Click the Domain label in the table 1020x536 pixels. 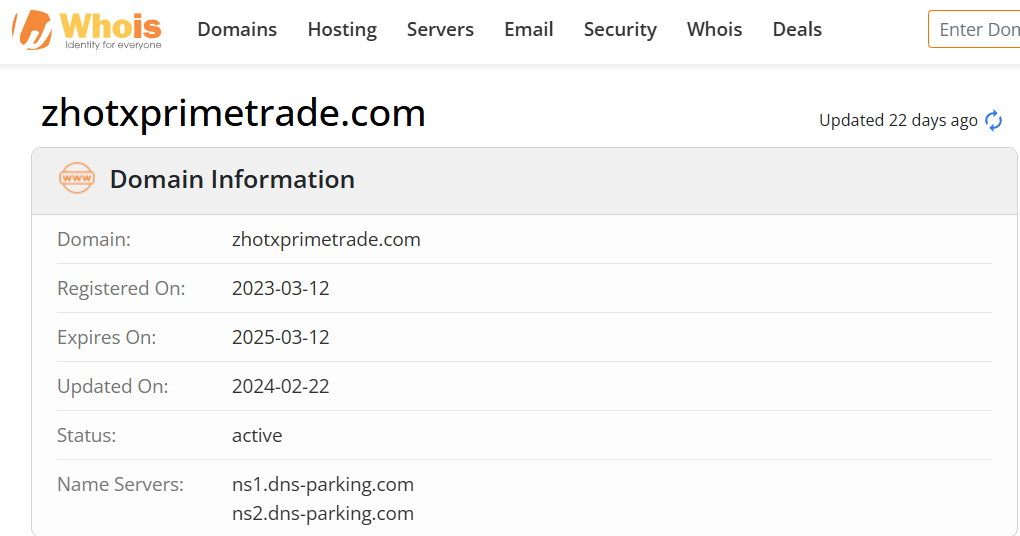coord(94,239)
